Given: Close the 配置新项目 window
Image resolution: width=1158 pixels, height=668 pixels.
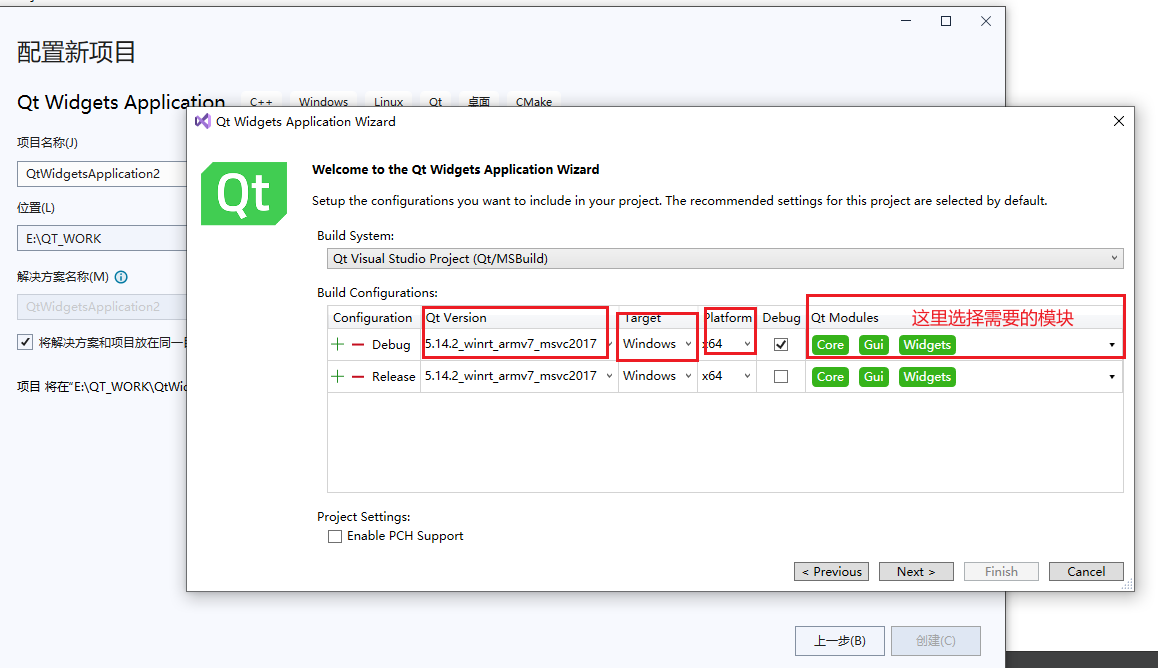Looking at the screenshot, I should tap(986, 21).
